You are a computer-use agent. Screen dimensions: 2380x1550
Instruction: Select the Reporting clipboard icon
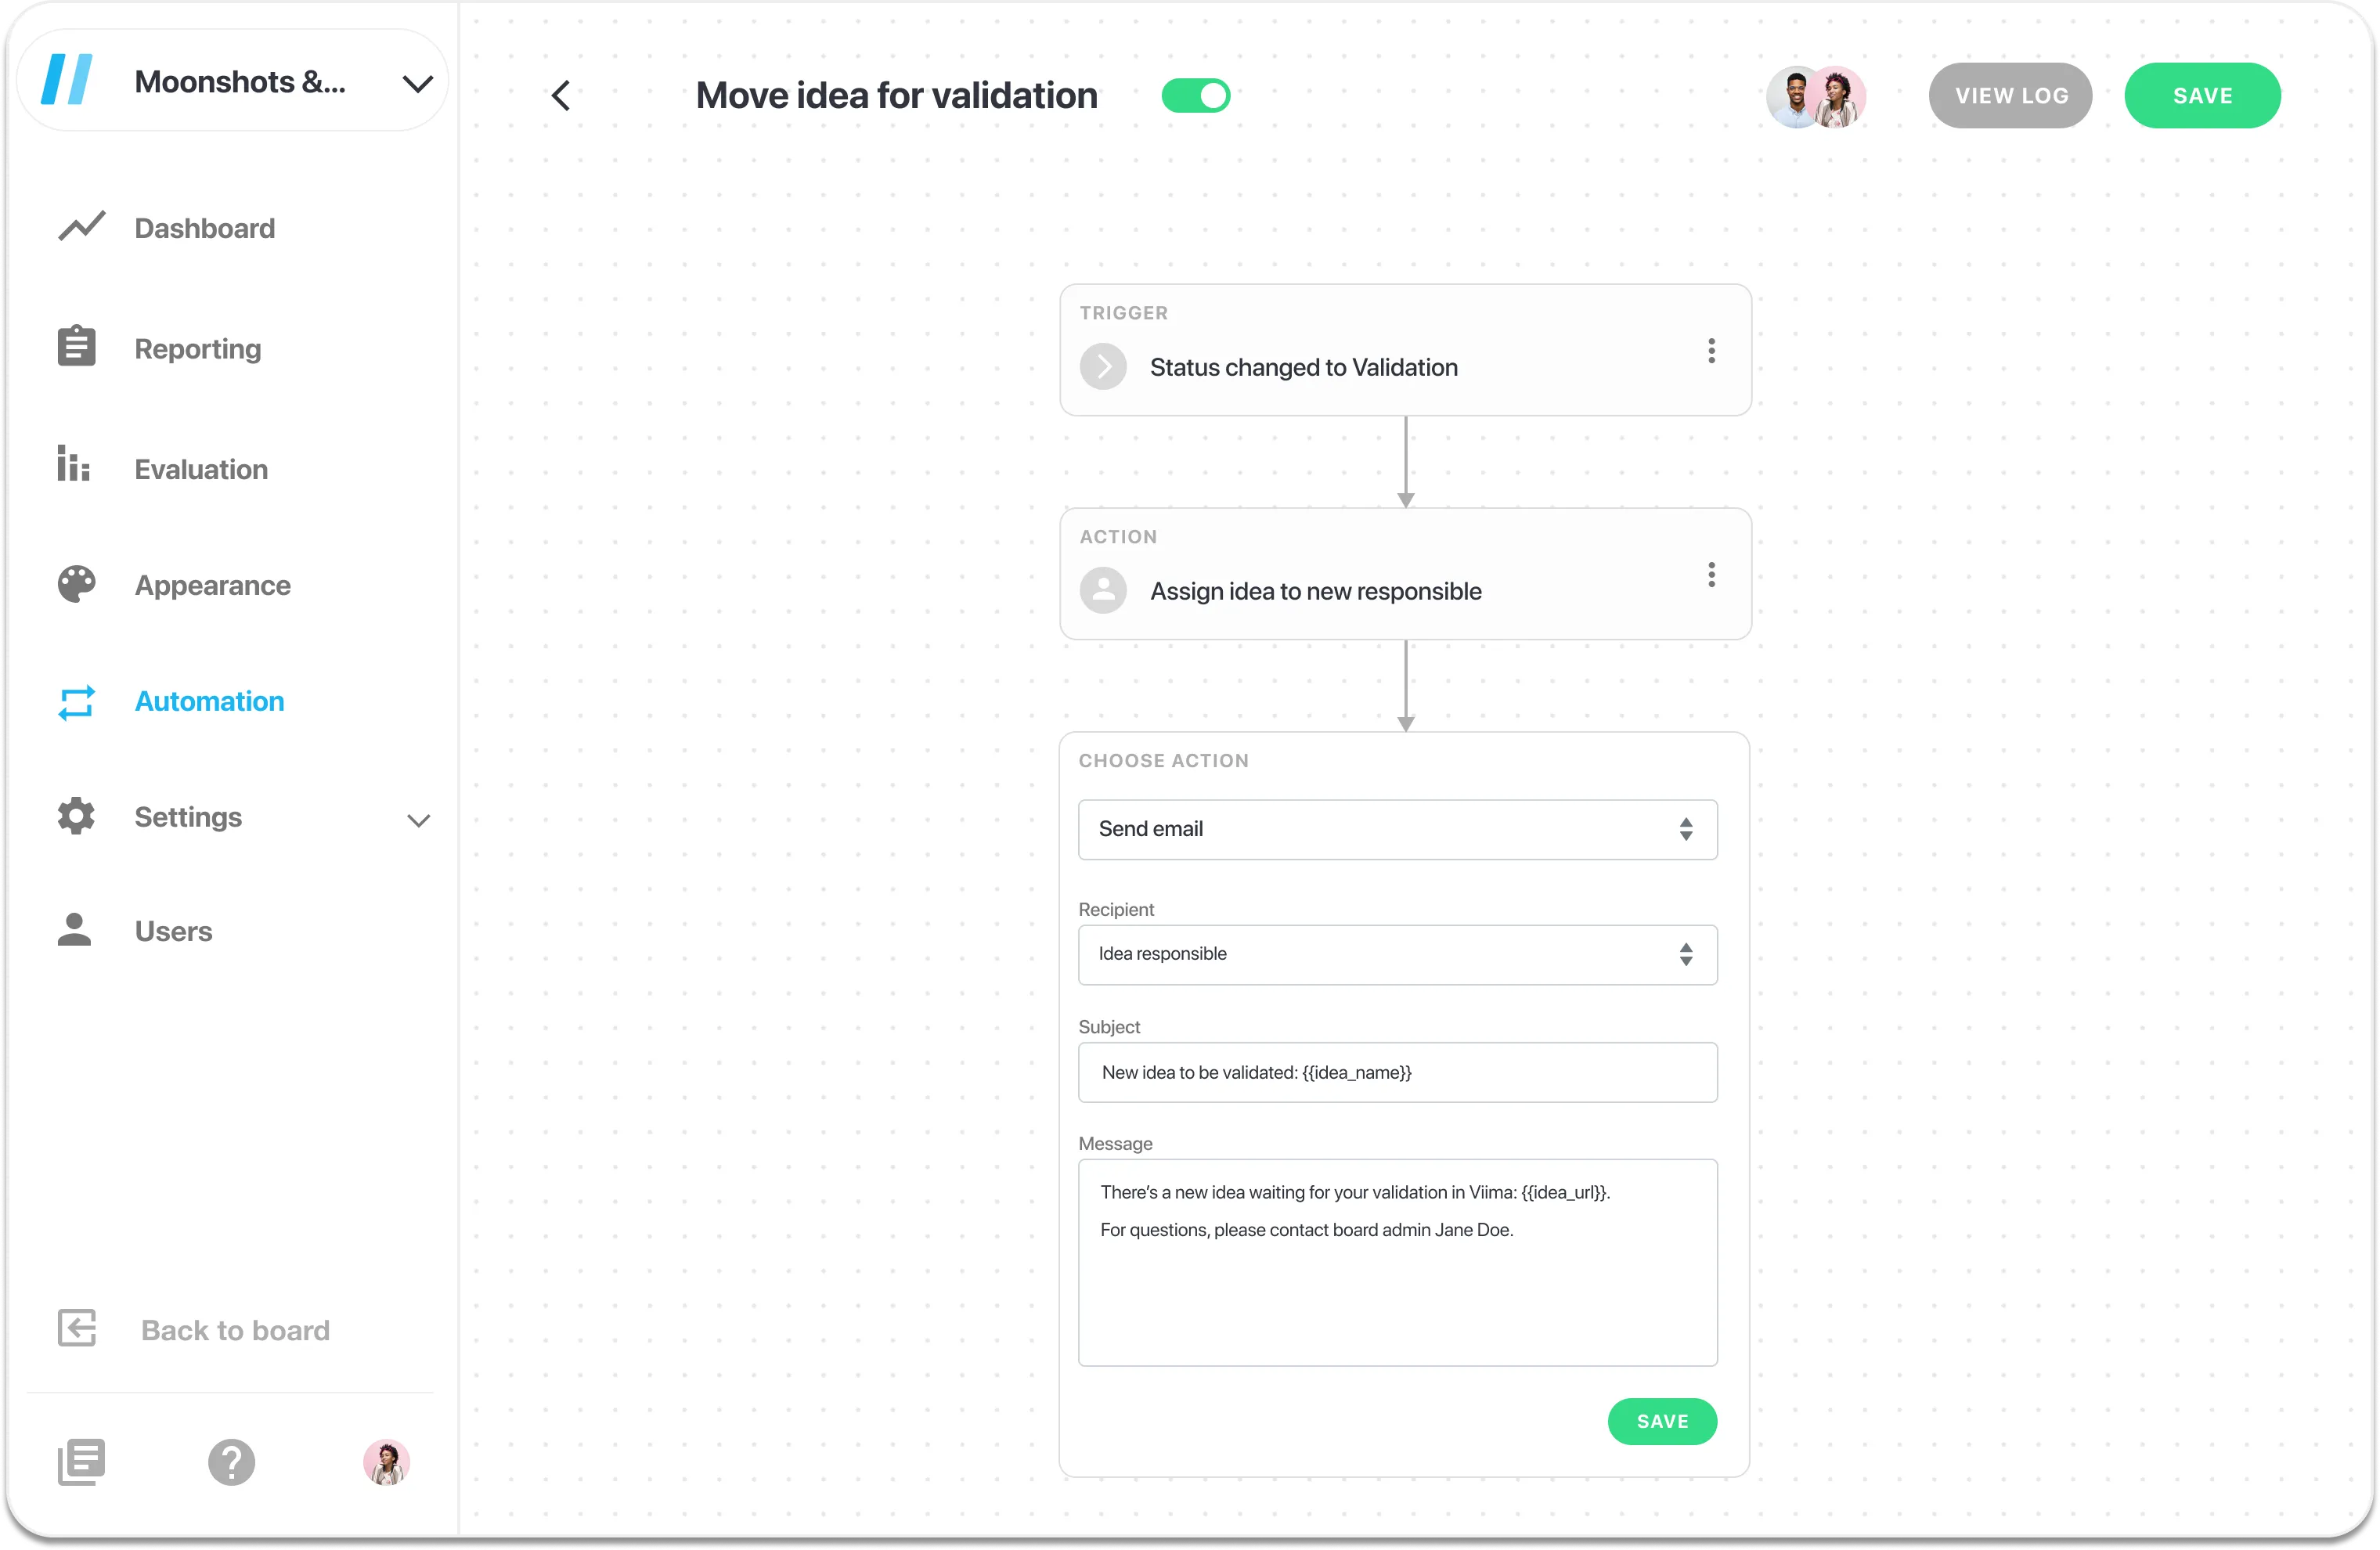[76, 347]
